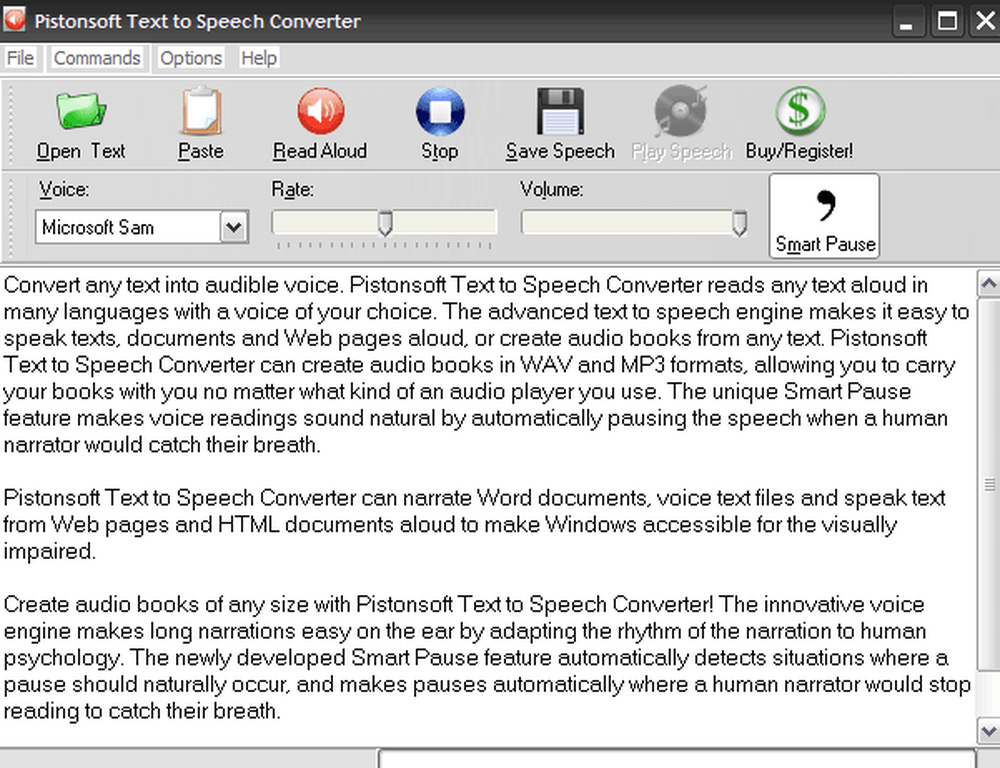
Task: Click the application icon in title bar
Action: [x=15, y=20]
